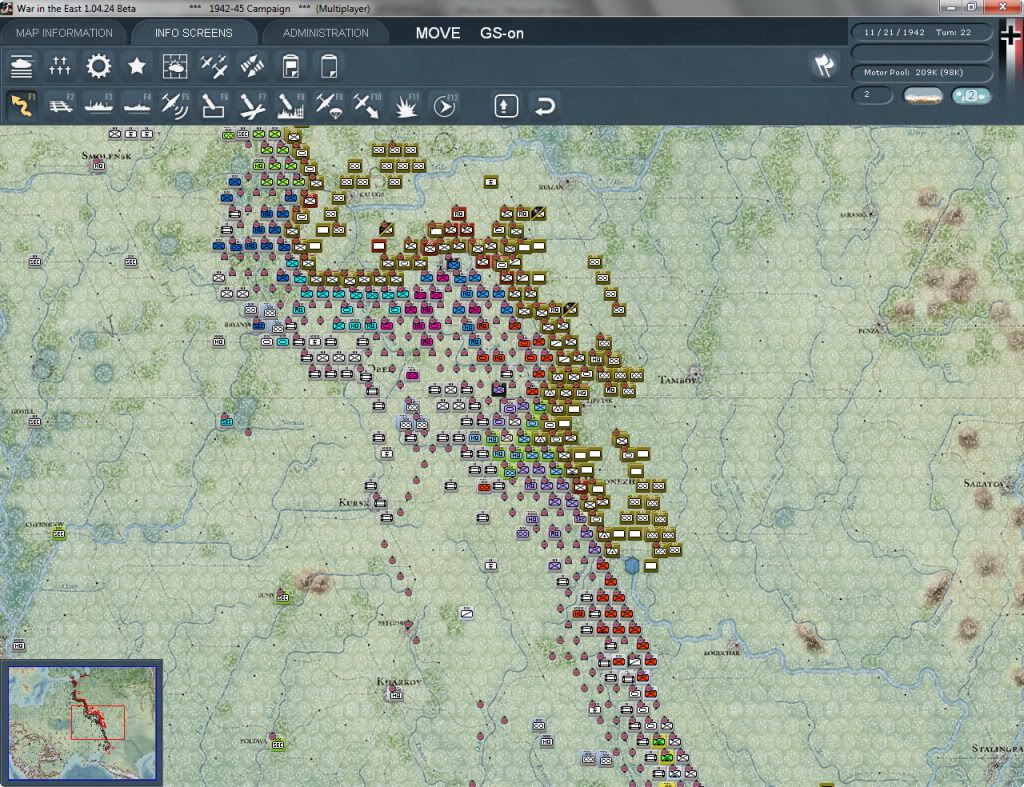
Task: Click the Motor Pool 209K (98K) field
Action: [921, 72]
